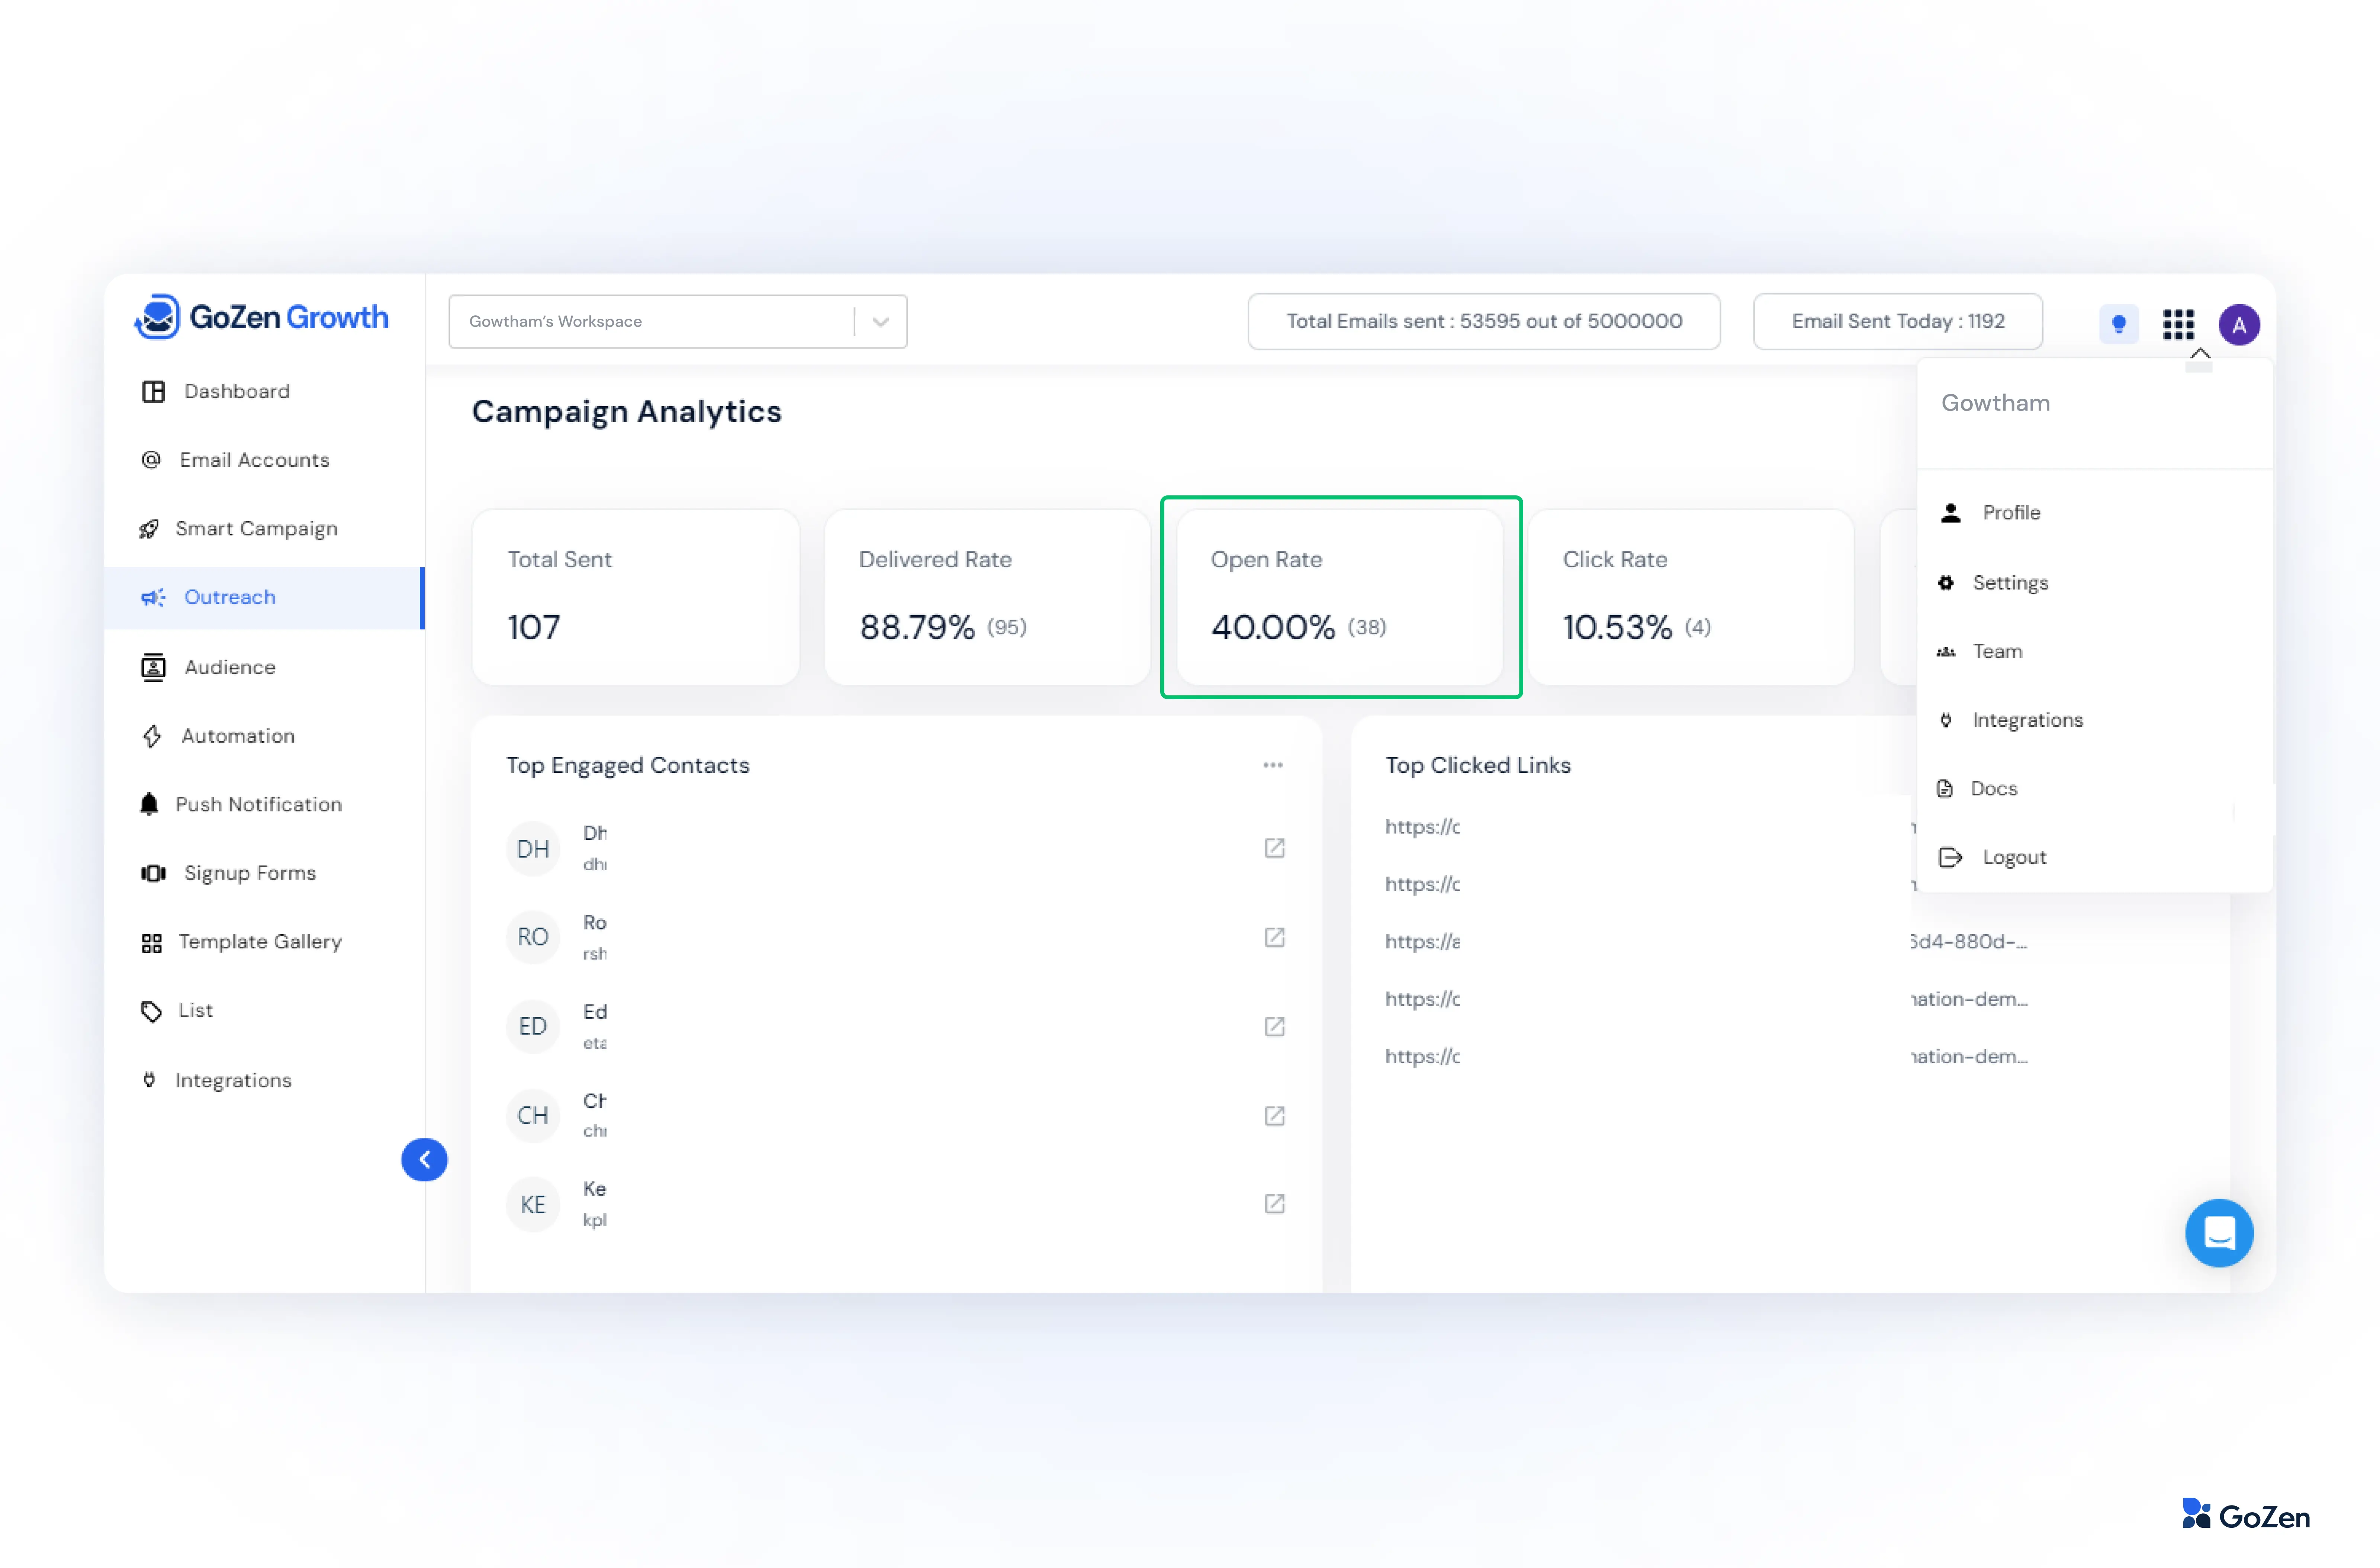Go to Dashboard in sidebar
Viewport: 2380px width, 1568px height.
[x=236, y=391]
